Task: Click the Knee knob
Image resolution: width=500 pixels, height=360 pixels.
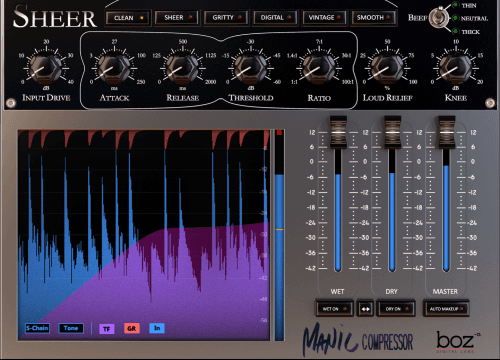Action: [x=456, y=68]
